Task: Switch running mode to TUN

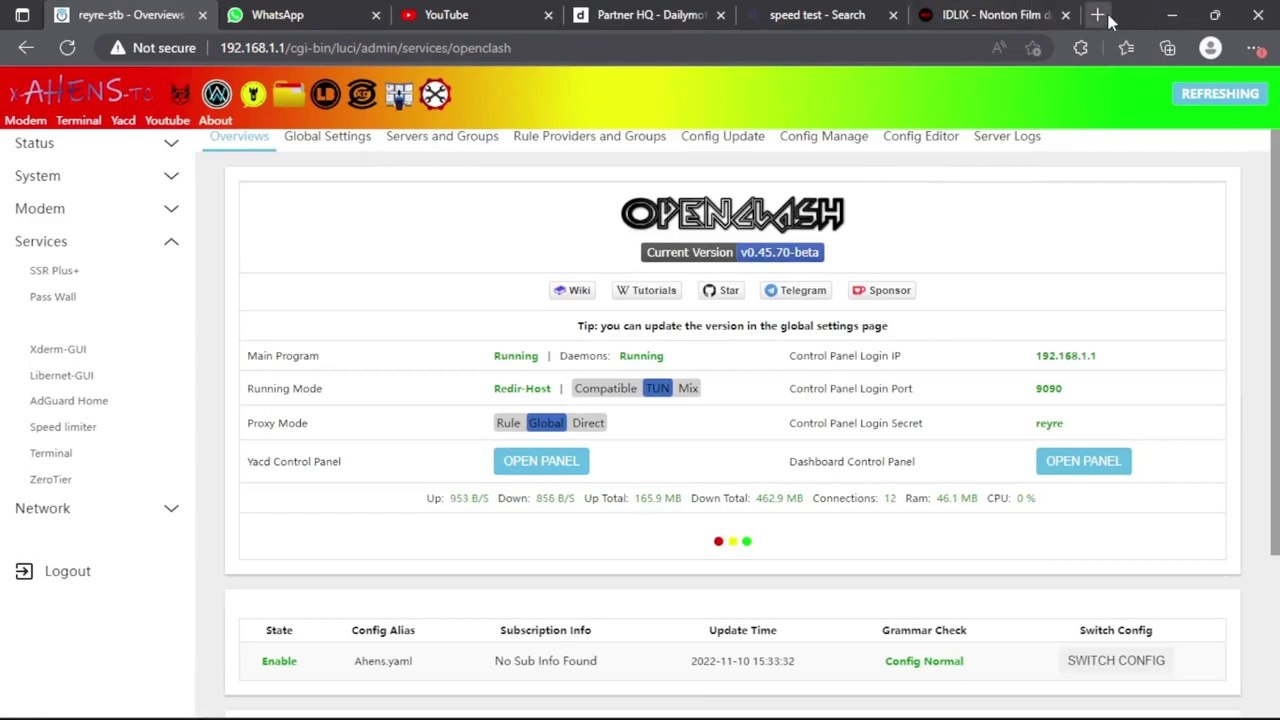Action: pyautogui.click(x=657, y=388)
